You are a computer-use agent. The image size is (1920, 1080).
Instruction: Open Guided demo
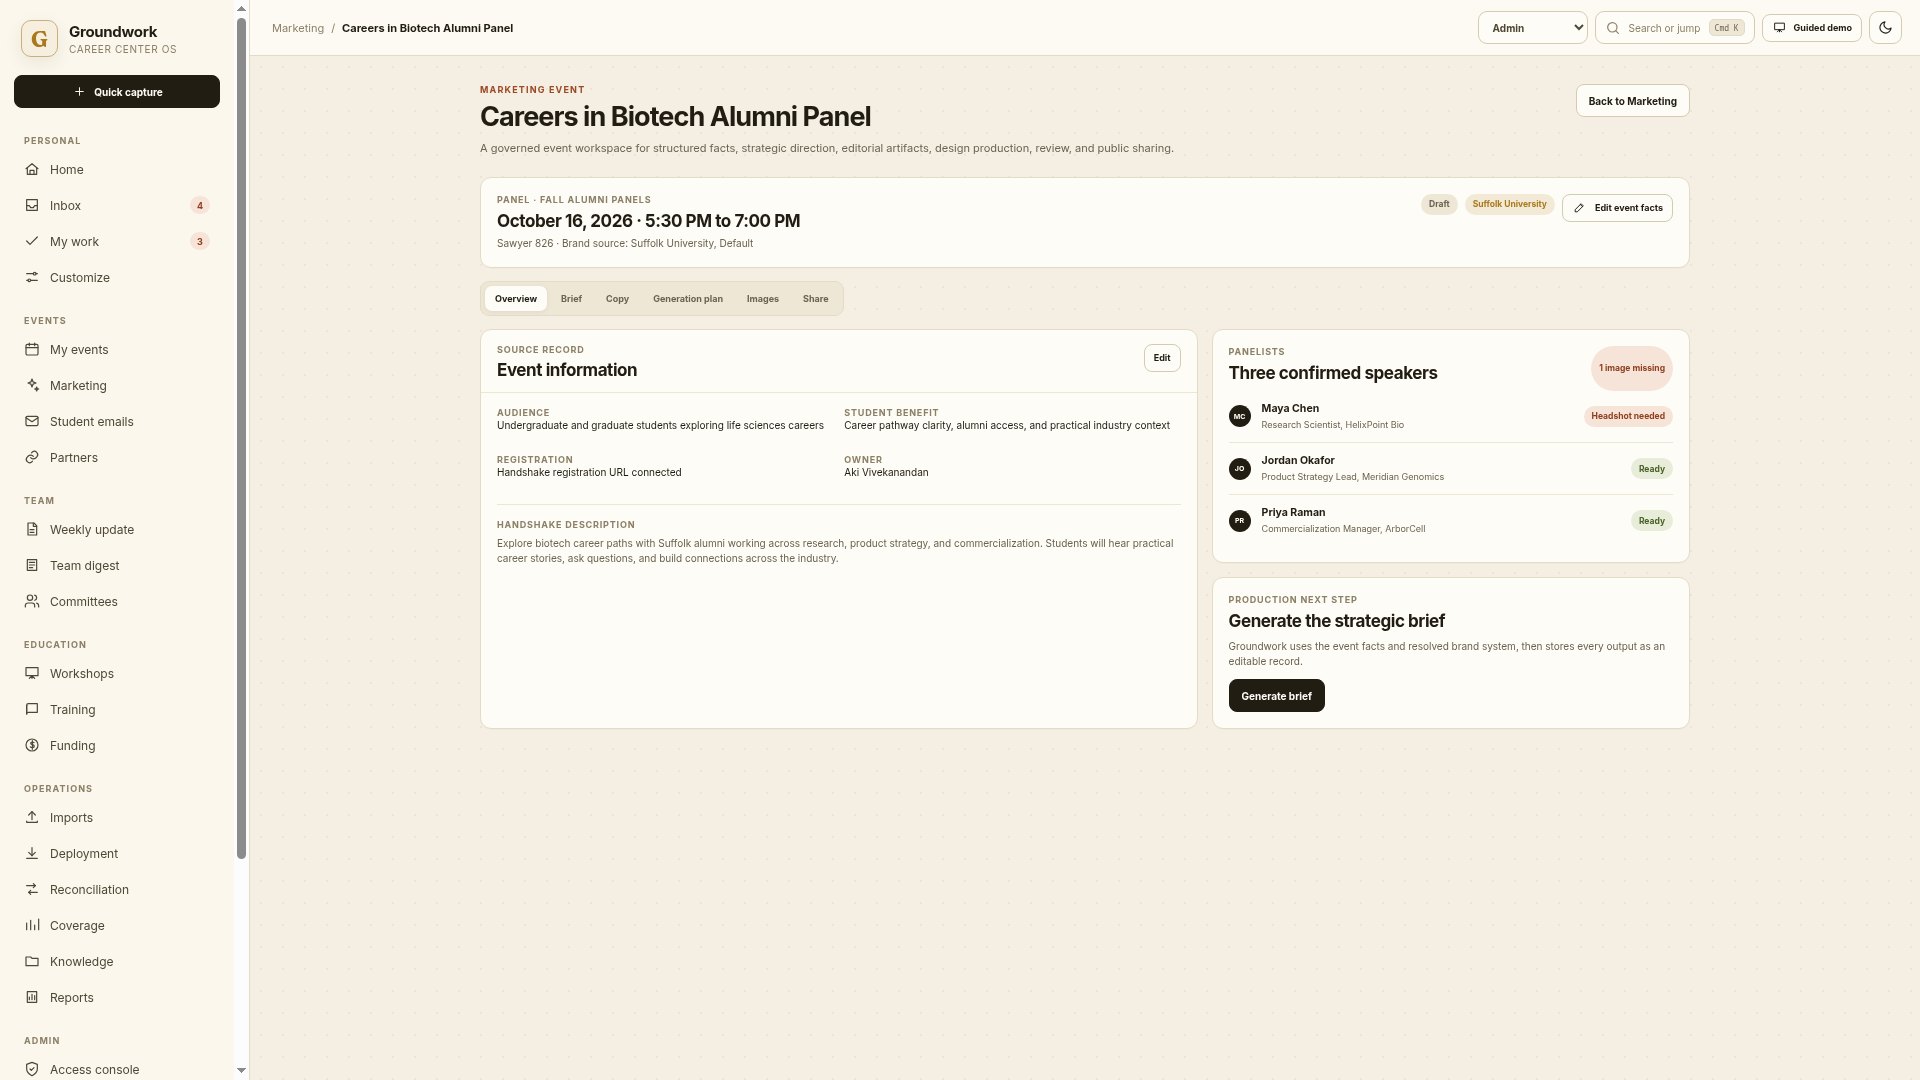(1812, 28)
